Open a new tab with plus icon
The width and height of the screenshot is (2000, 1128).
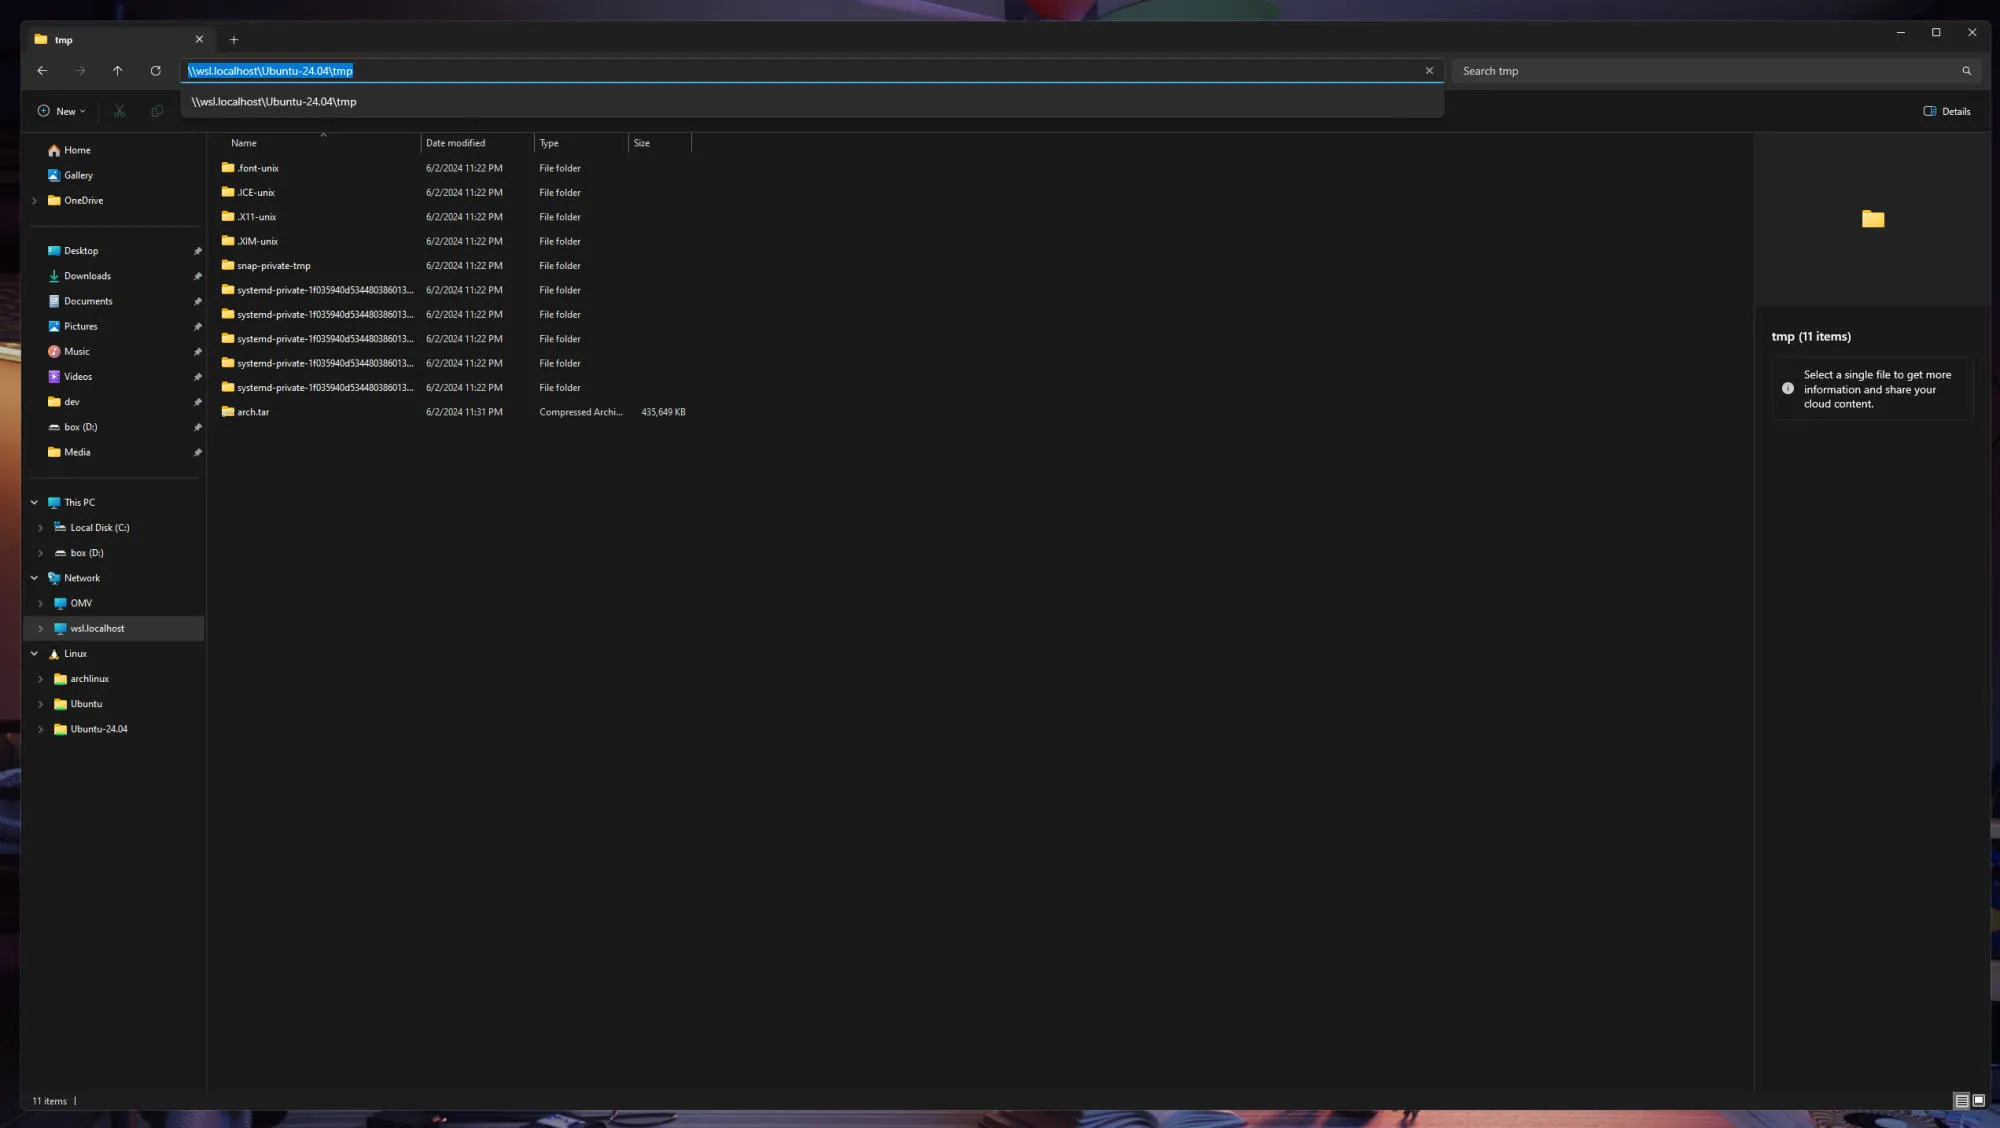234,40
